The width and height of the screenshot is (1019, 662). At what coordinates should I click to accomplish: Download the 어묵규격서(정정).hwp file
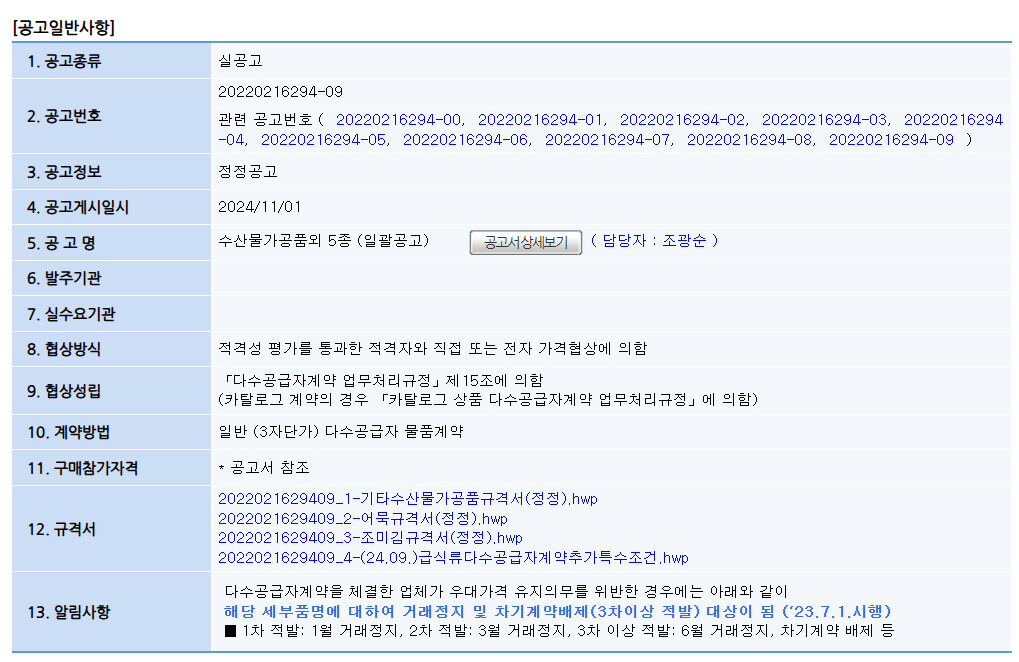(362, 519)
